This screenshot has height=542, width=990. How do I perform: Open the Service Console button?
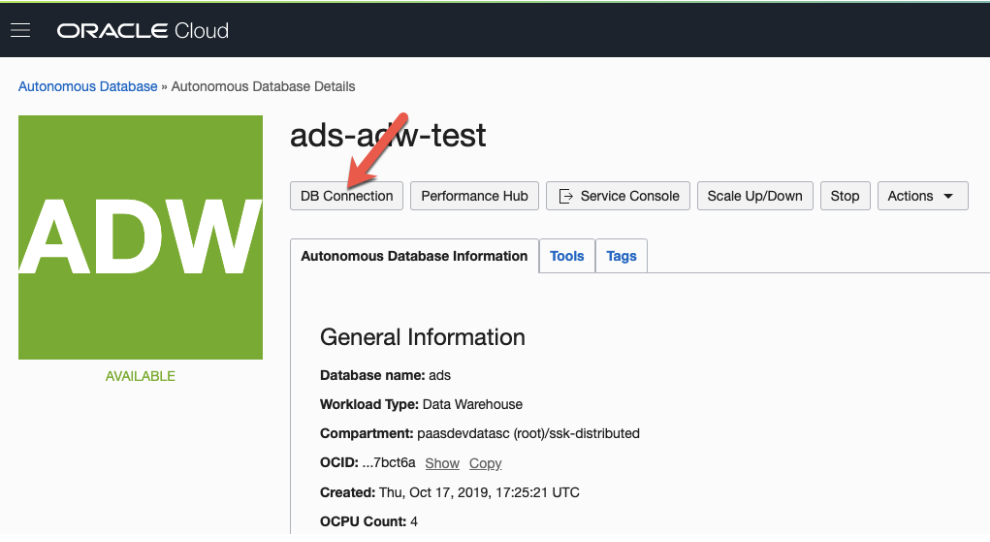pos(618,196)
